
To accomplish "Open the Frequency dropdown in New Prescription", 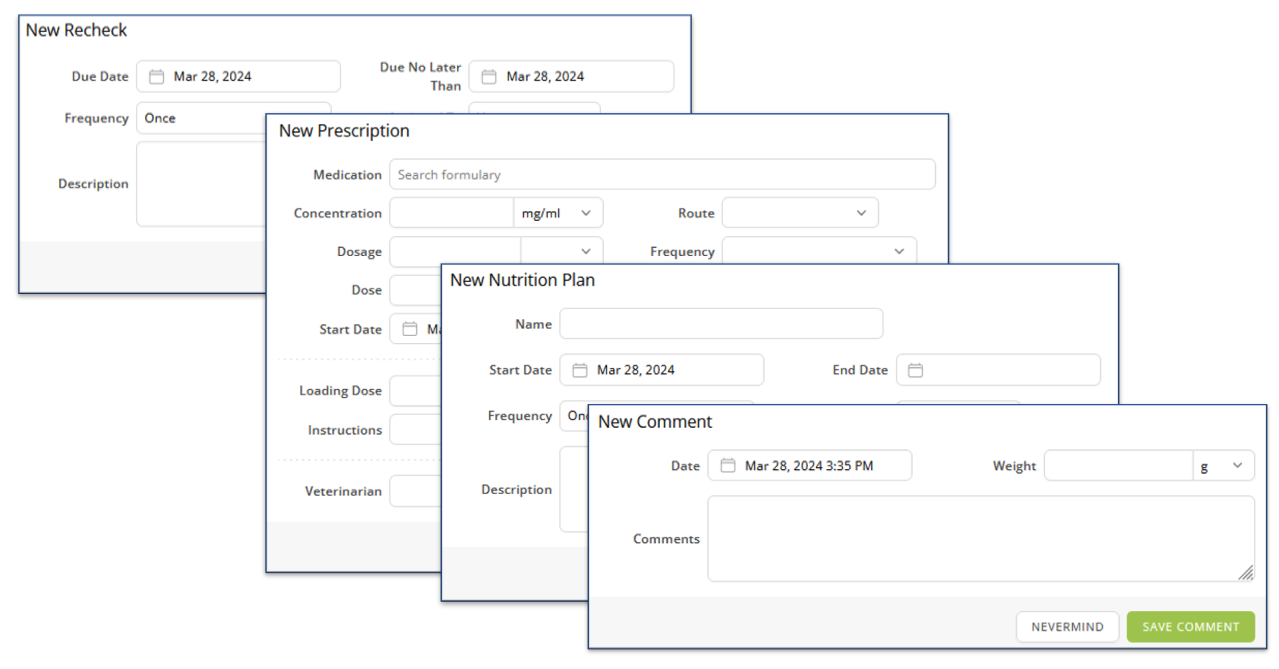I will tap(819, 252).
